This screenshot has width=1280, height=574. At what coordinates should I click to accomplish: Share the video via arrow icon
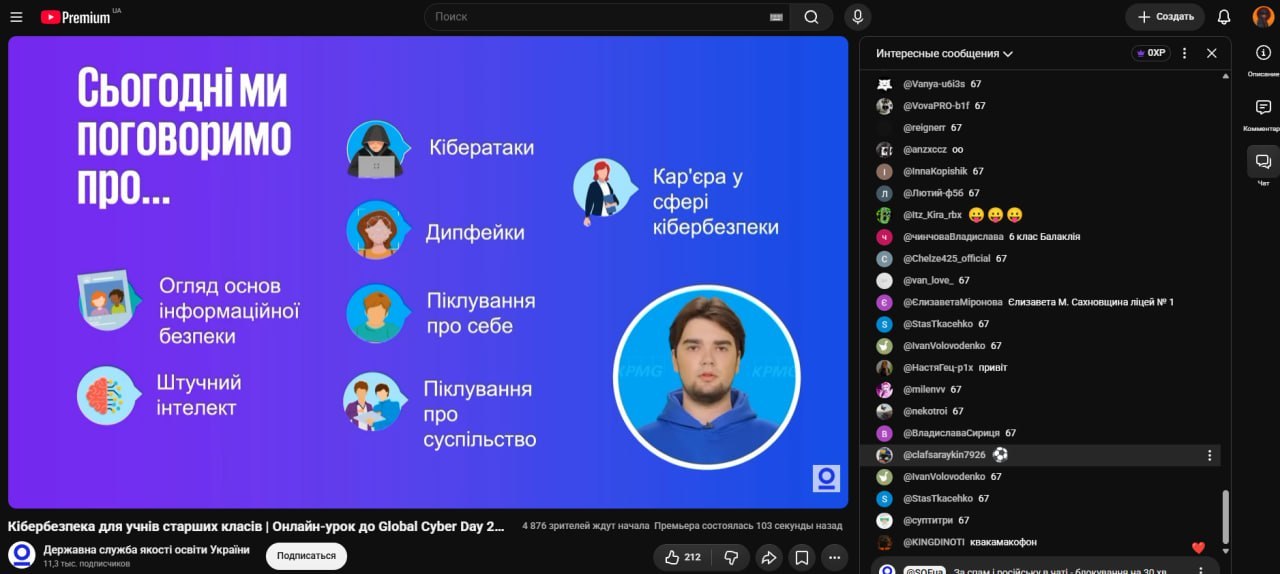pyautogui.click(x=768, y=557)
